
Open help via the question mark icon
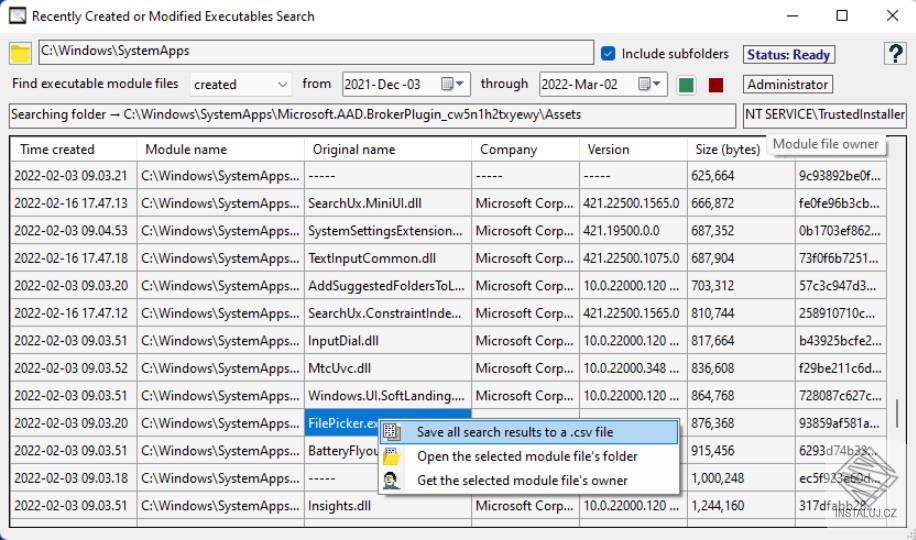pos(895,53)
